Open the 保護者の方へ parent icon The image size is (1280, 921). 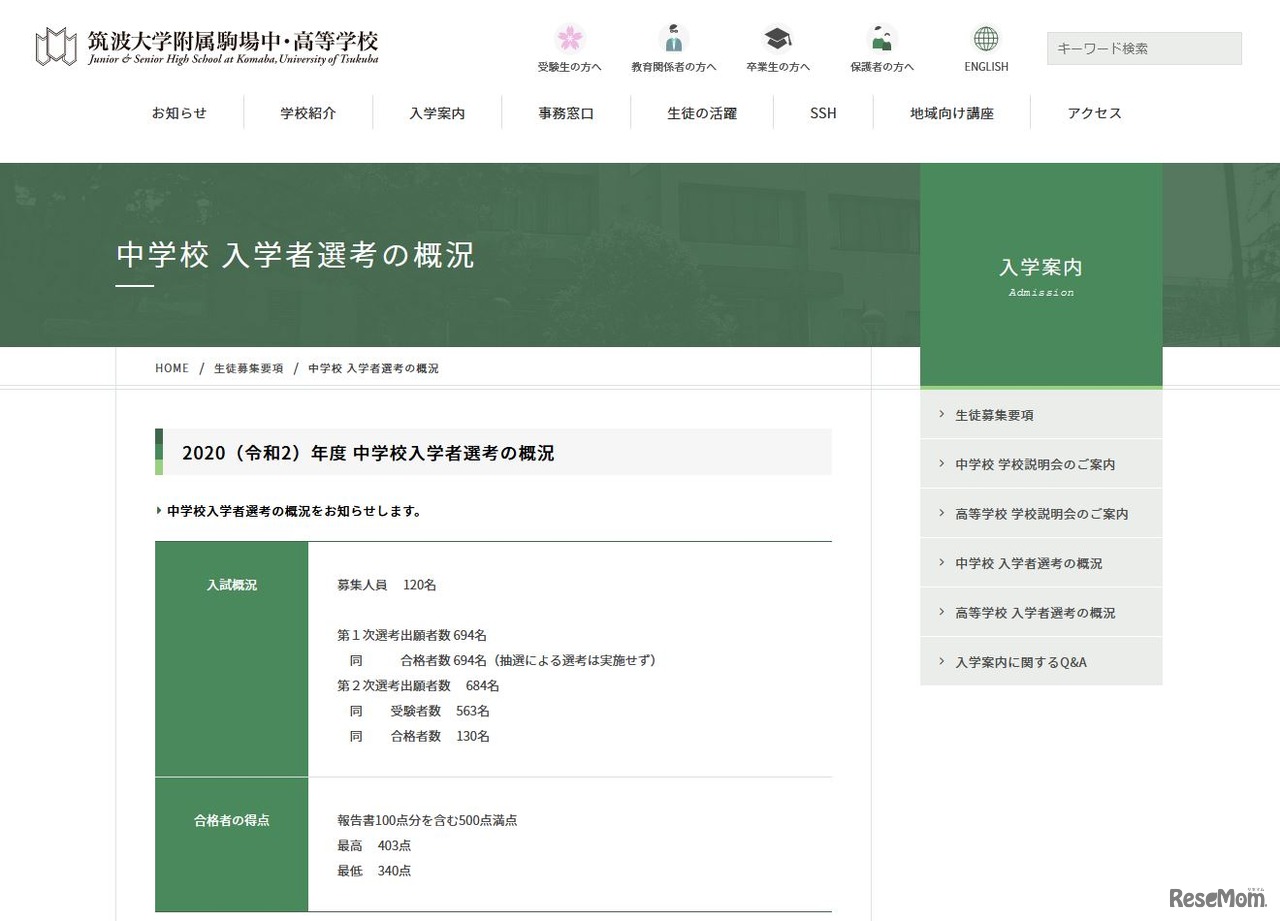(881, 39)
